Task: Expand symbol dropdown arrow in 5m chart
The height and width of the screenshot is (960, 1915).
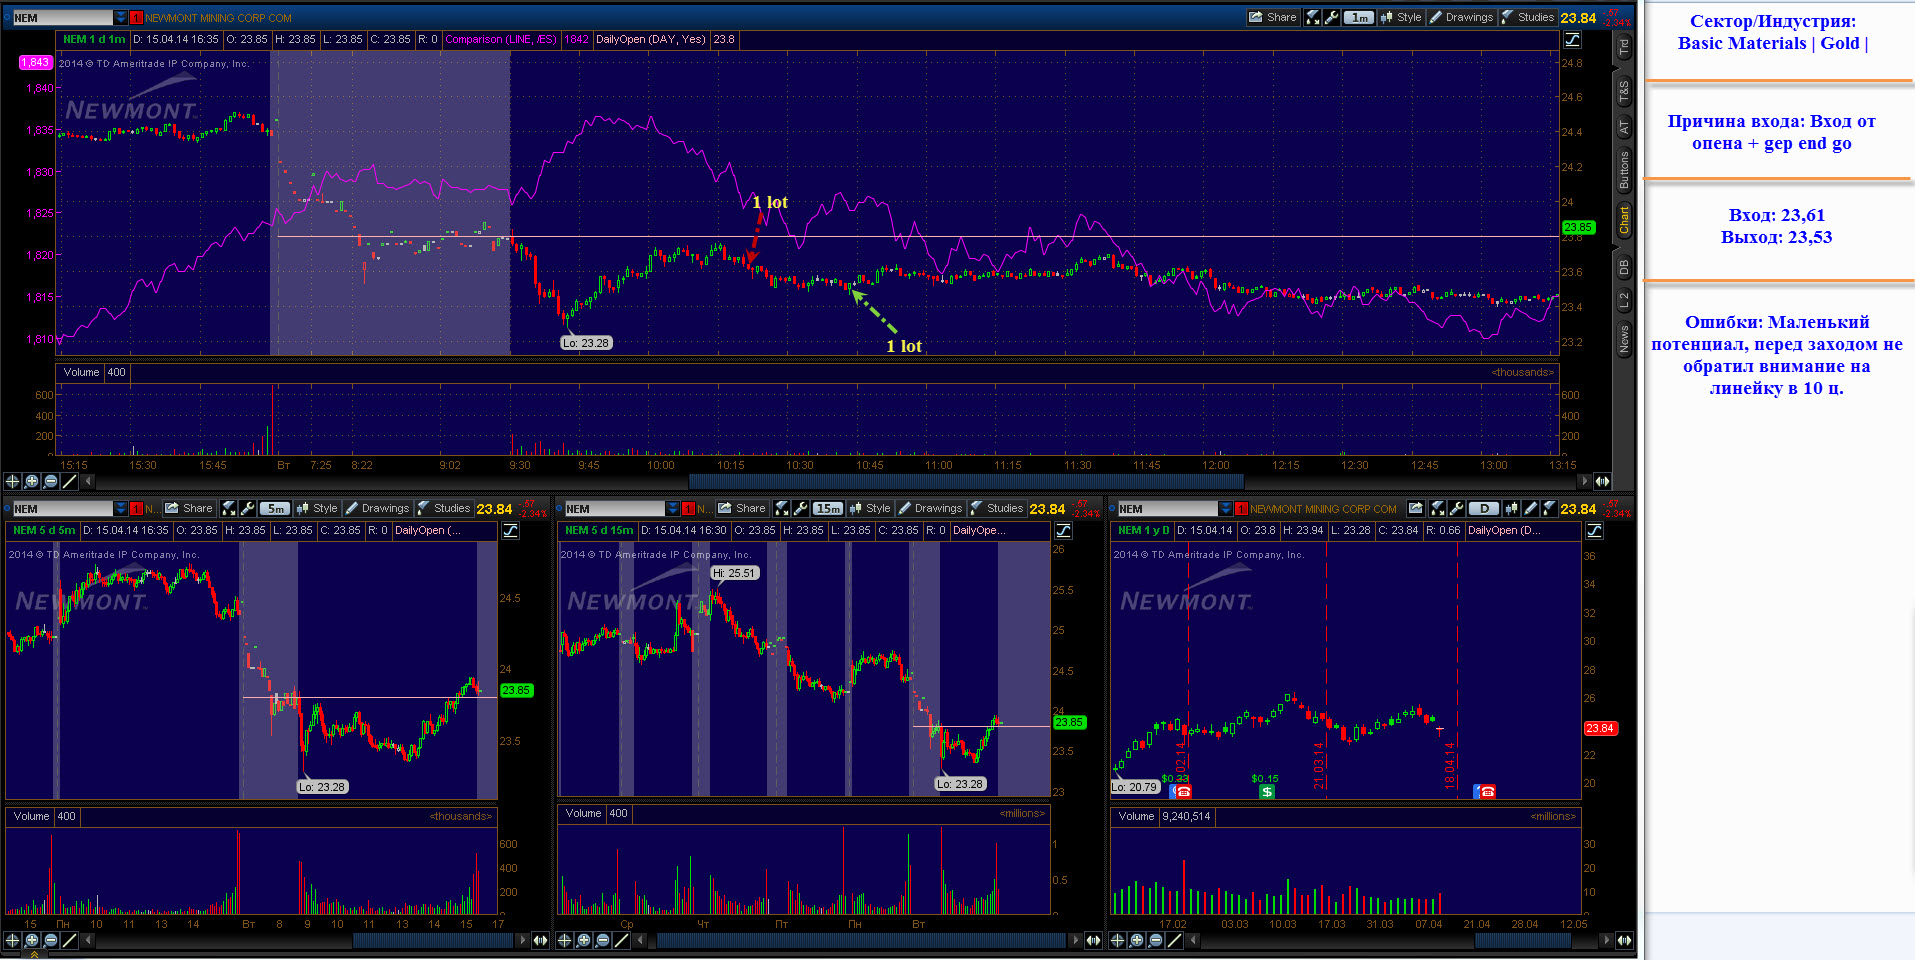Action: point(121,508)
